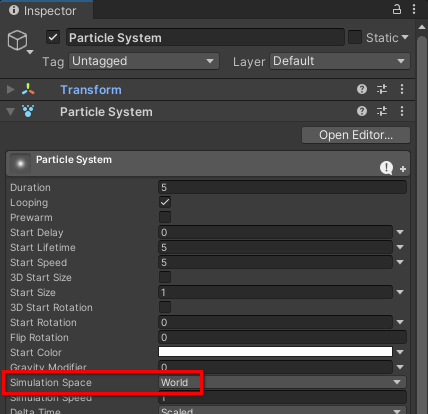428x414 pixels.
Task: Open Transform presets icon
Action: coord(382,89)
